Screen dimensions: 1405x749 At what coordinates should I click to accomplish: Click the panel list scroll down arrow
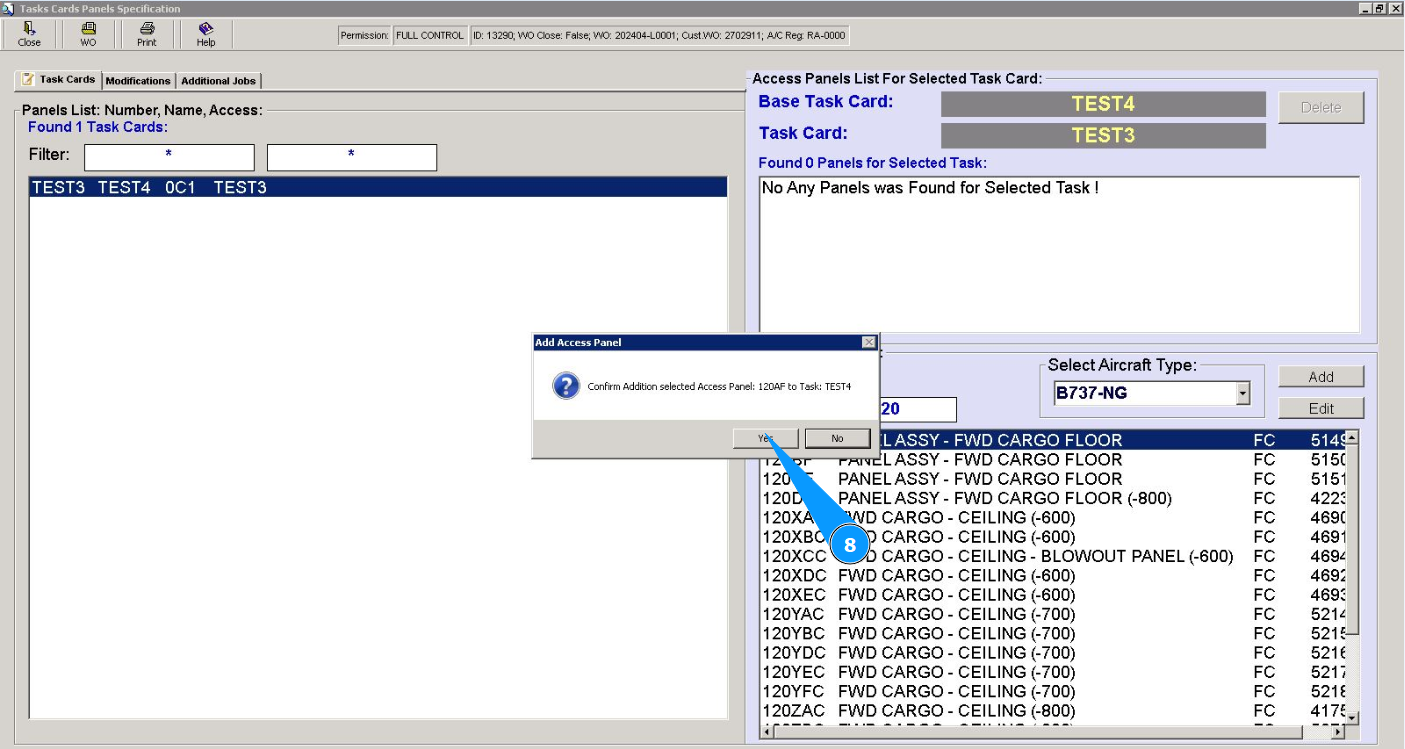pos(1352,718)
